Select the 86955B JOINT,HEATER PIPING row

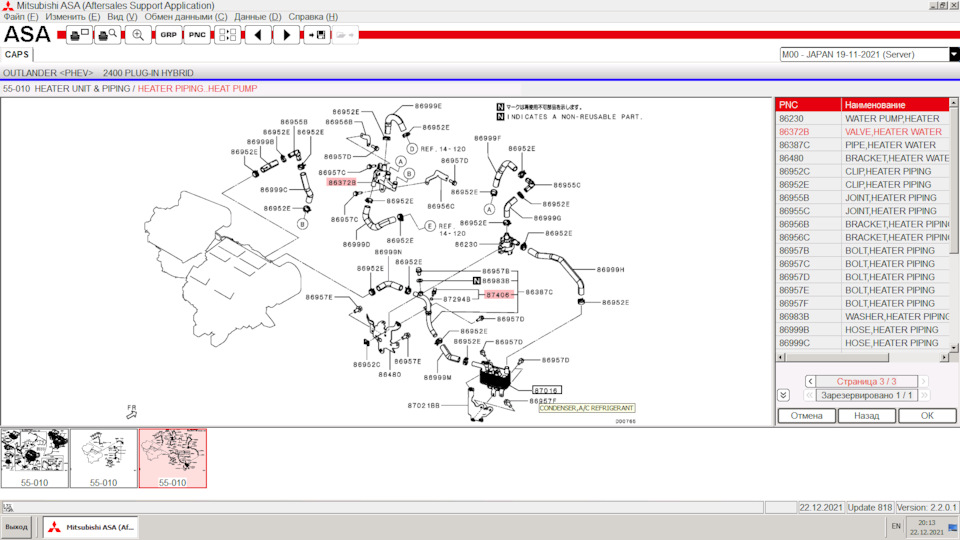pyautogui.click(x=862, y=198)
